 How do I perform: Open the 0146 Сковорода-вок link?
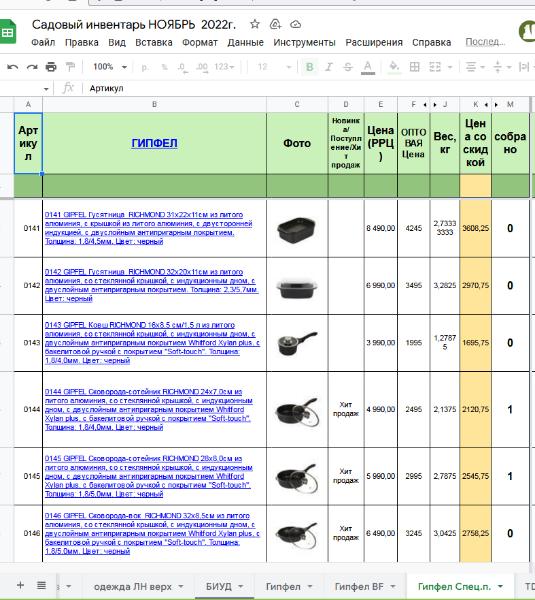(152, 533)
